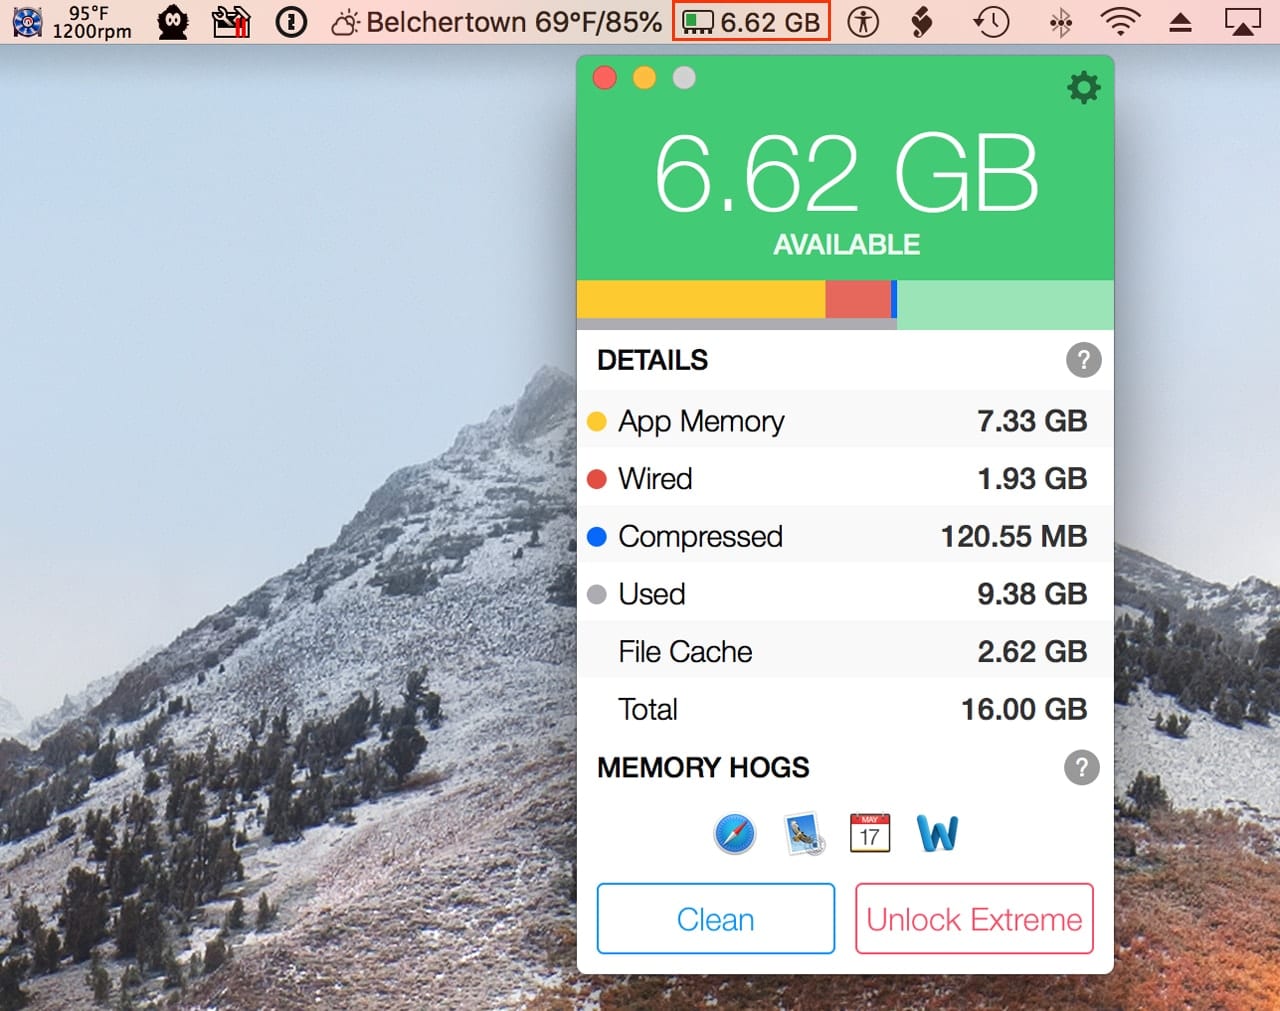Select the Preview app icon in Memory Hogs
Screen dimensions: 1280x1011
click(804, 833)
